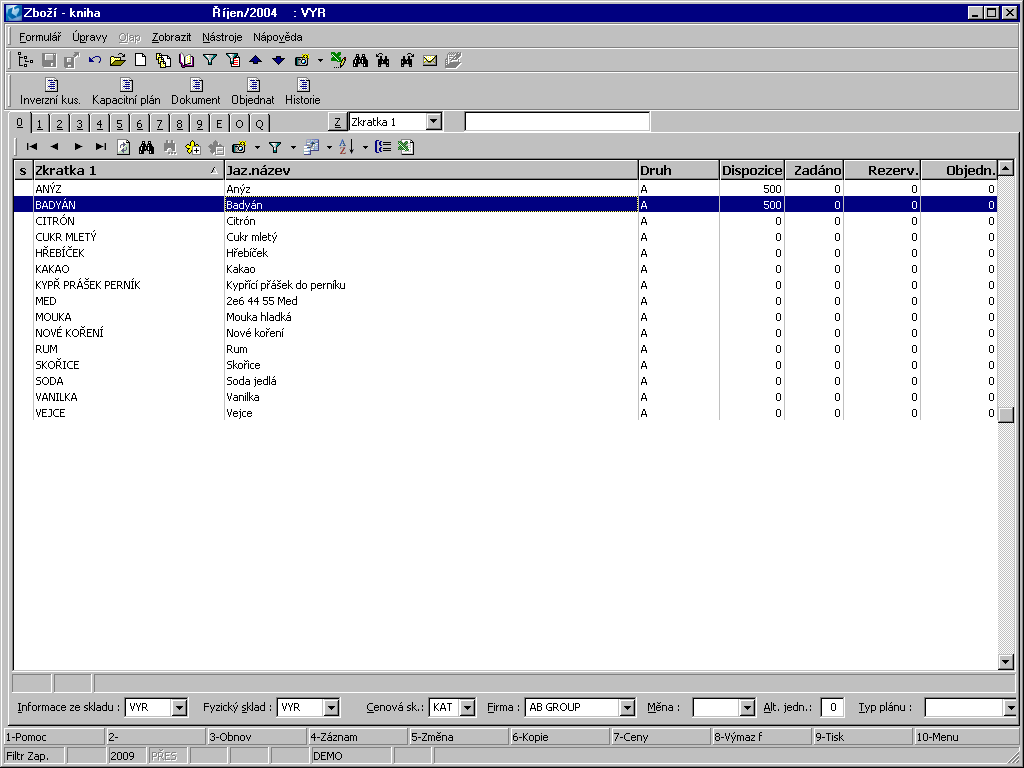Image resolution: width=1024 pixels, height=768 pixels.
Task: Click the undo arrow icon
Action: coord(95,61)
